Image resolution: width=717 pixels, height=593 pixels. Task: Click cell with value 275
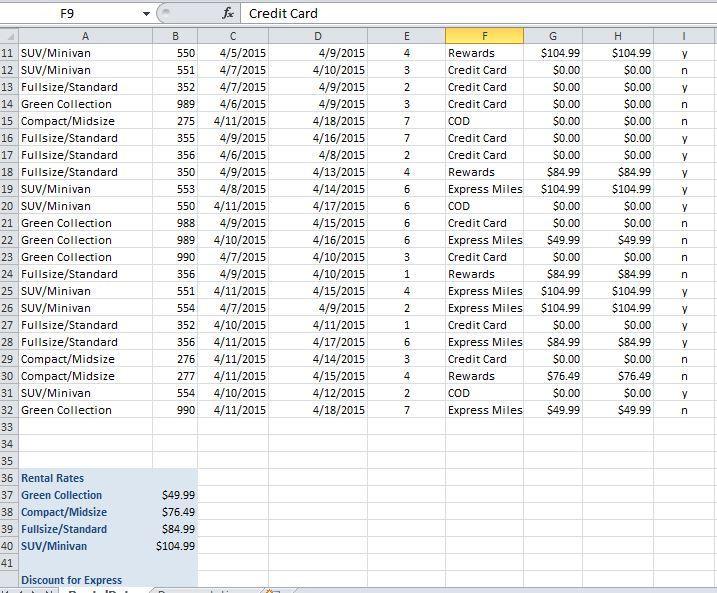175,121
